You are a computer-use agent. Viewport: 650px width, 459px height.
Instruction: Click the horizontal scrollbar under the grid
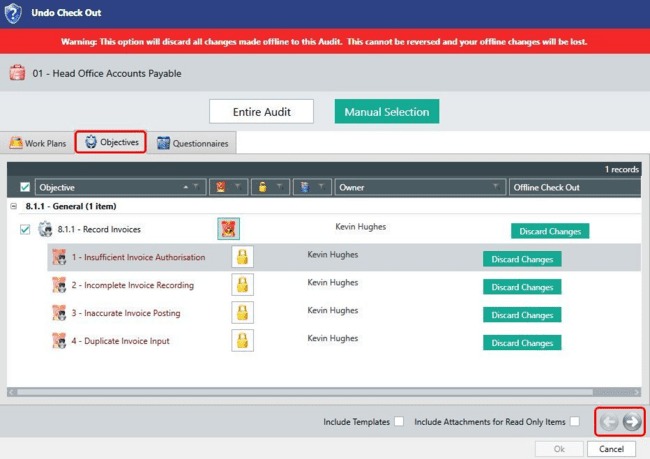pos(305,392)
